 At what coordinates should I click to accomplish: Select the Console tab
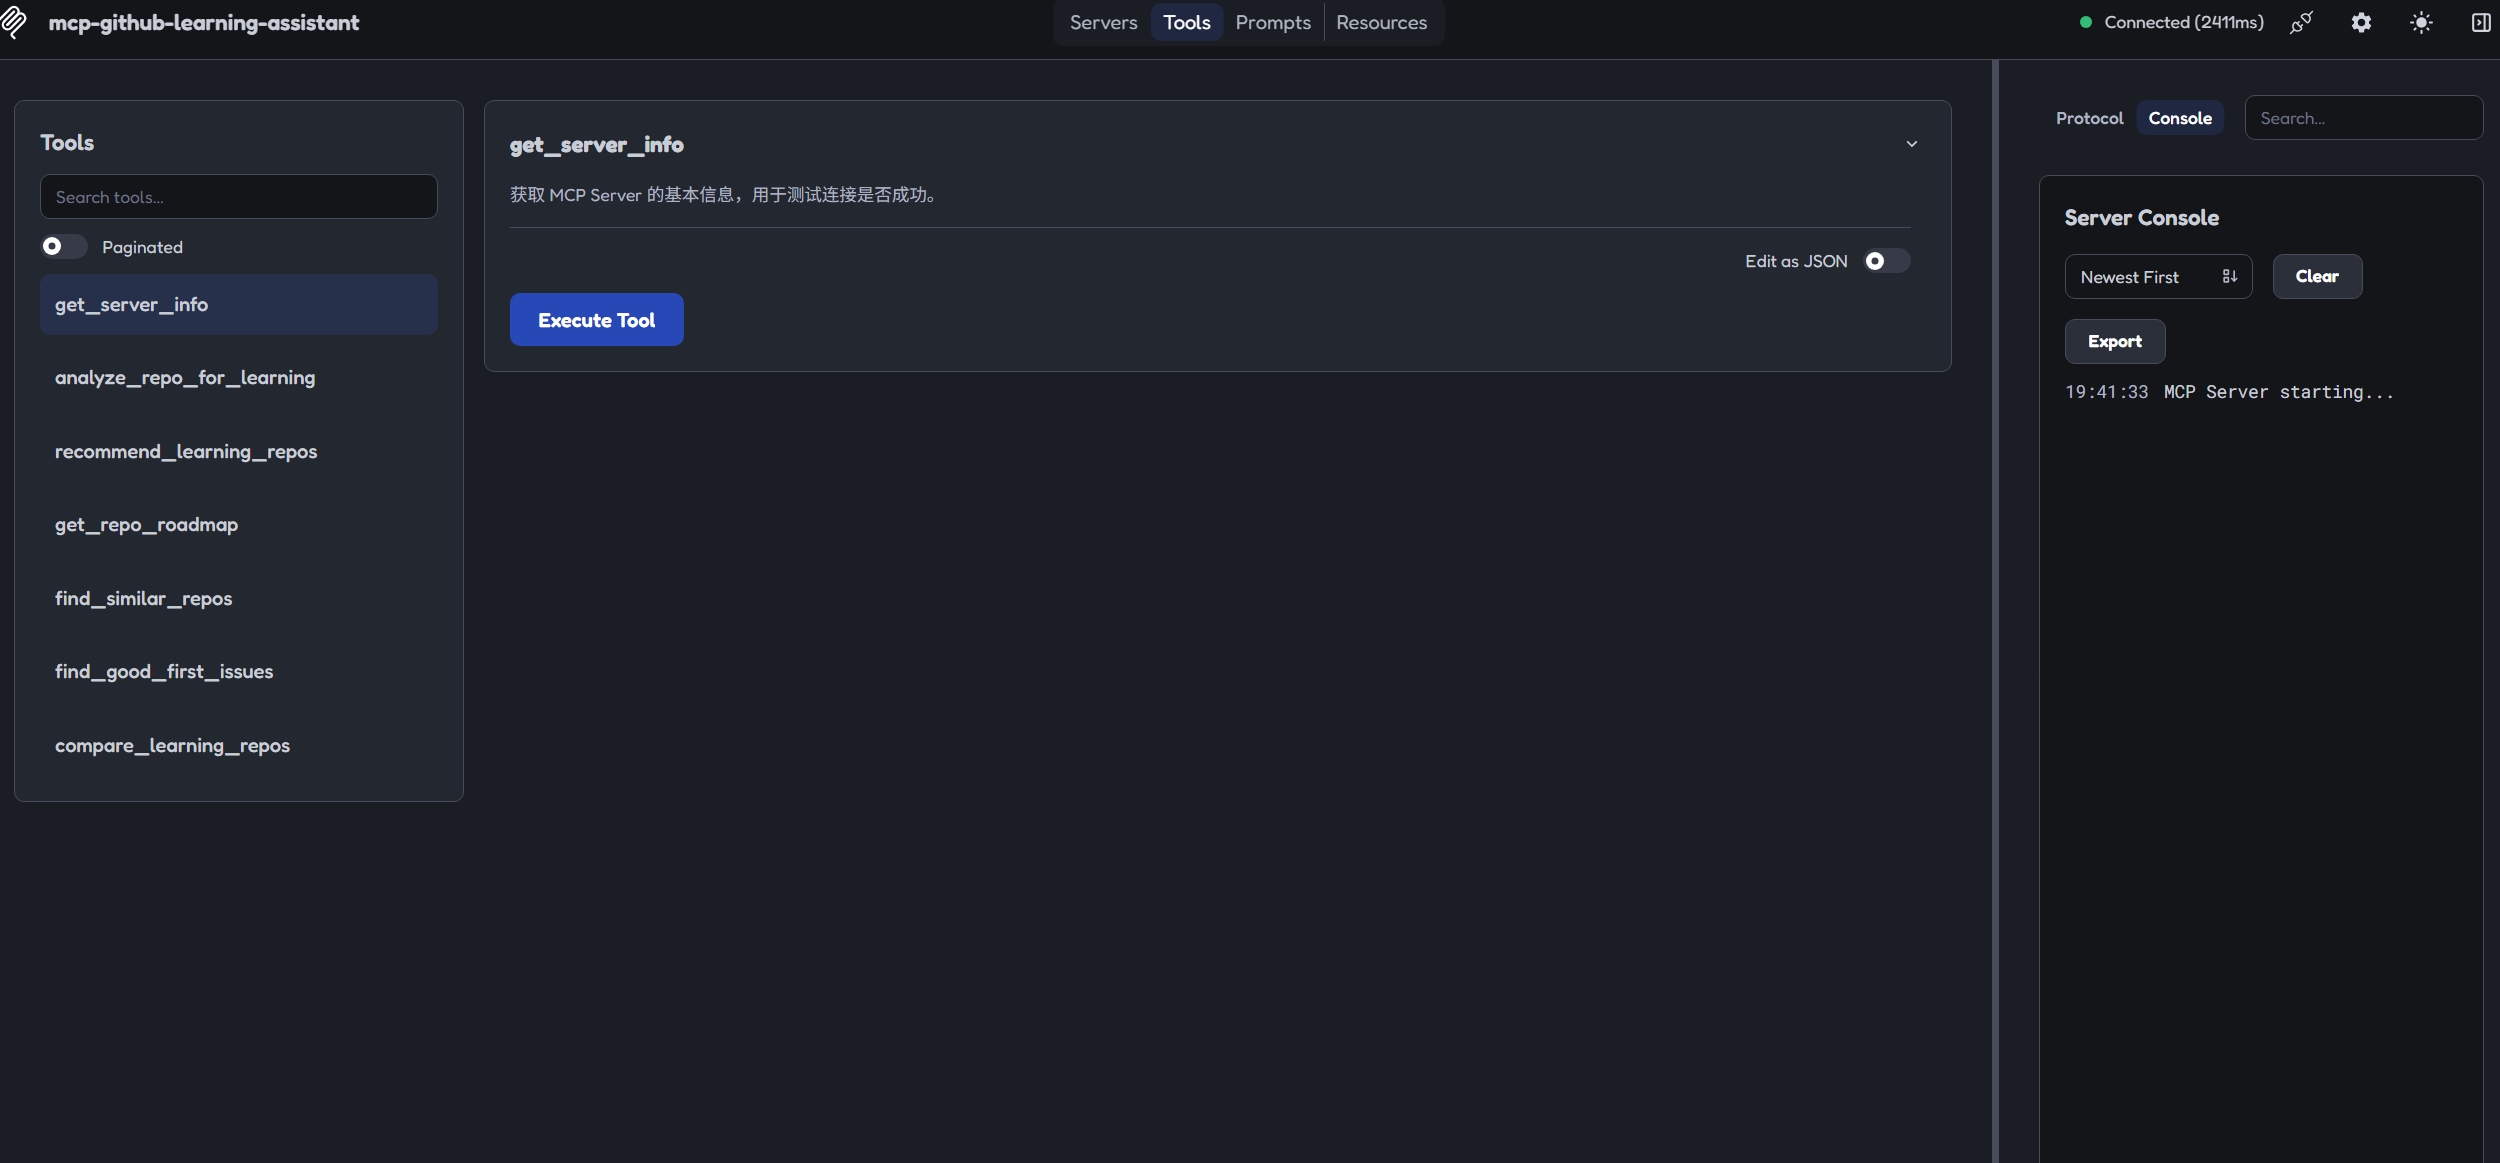pos(2180,118)
